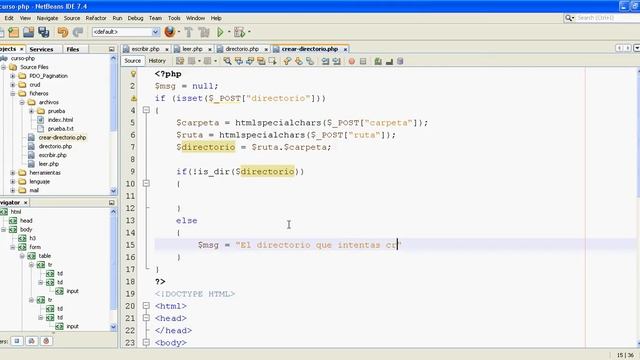The height and width of the screenshot is (360, 640).
Task: Switch to escribir.php editor tab
Action: tap(145, 49)
